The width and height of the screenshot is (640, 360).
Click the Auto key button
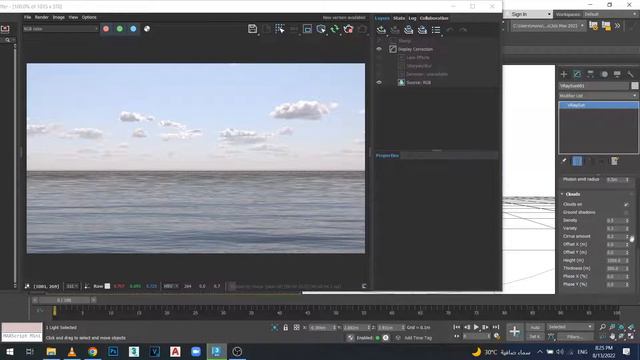point(535,327)
